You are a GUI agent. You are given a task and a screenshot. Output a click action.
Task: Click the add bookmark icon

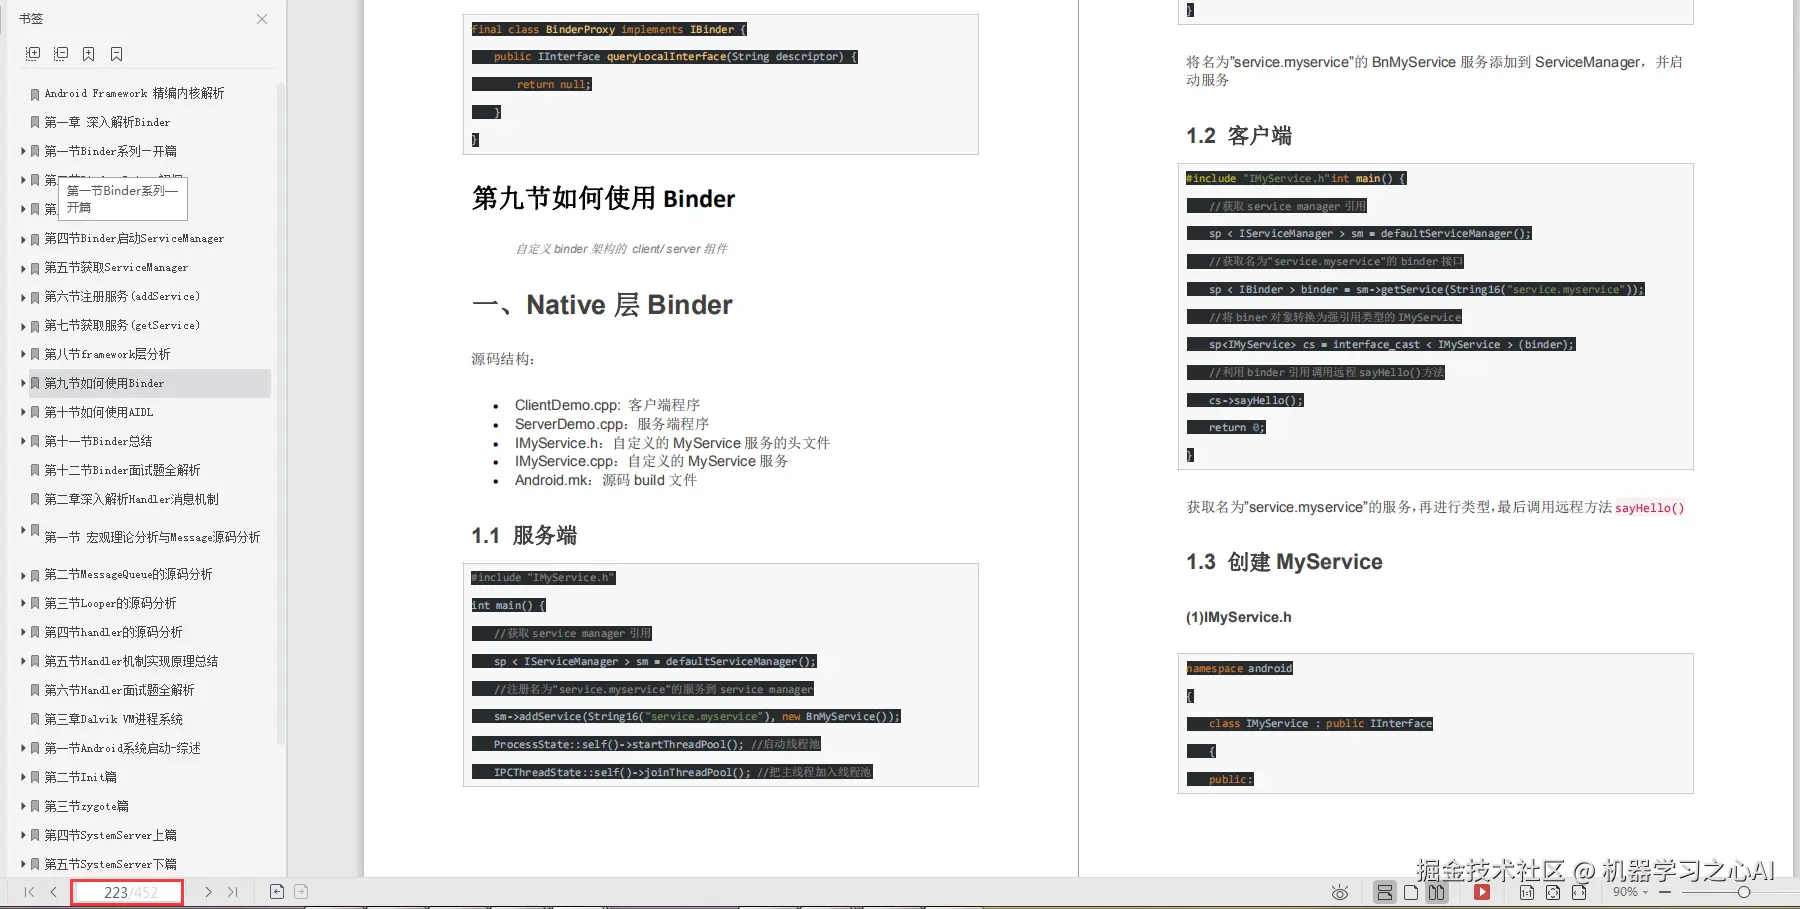point(89,54)
